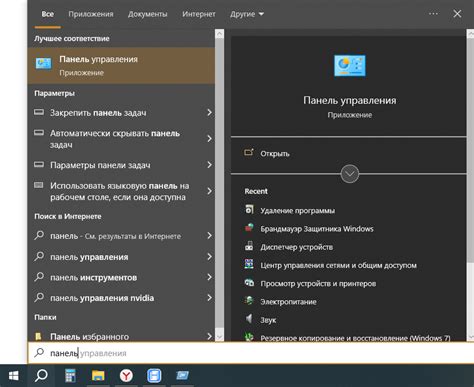This screenshot has height=387, width=474.
Task: Expand arrow for Панель избранного folder
Action: [x=209, y=336]
